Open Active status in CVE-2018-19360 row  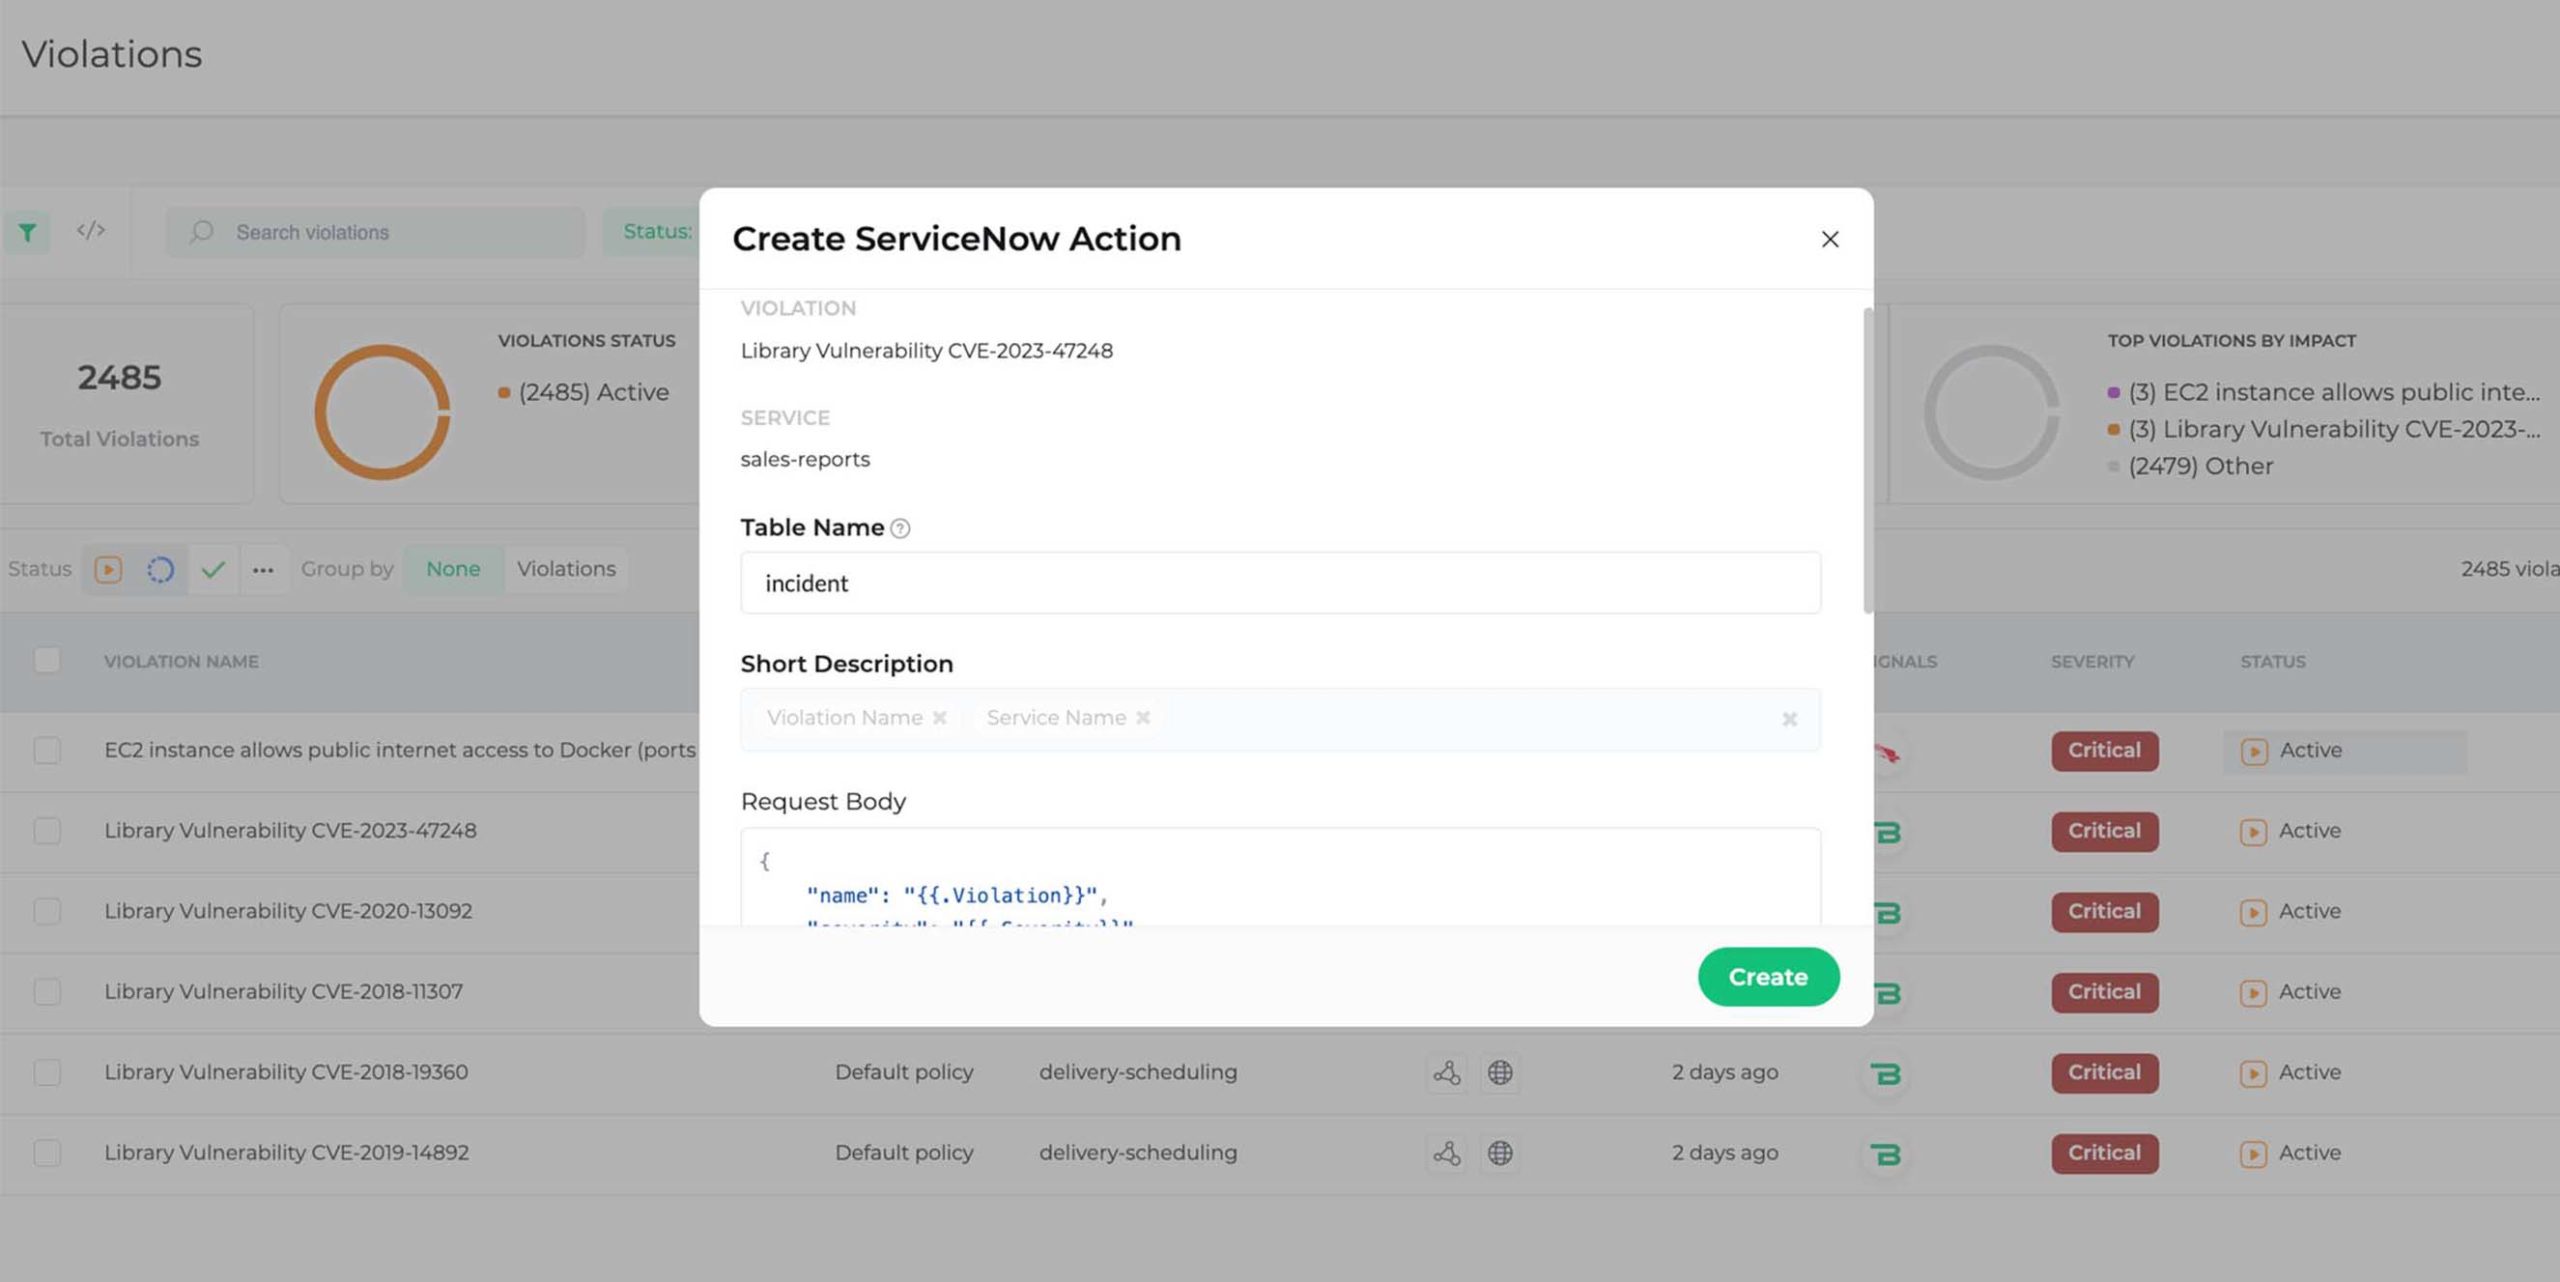pos(2290,1073)
